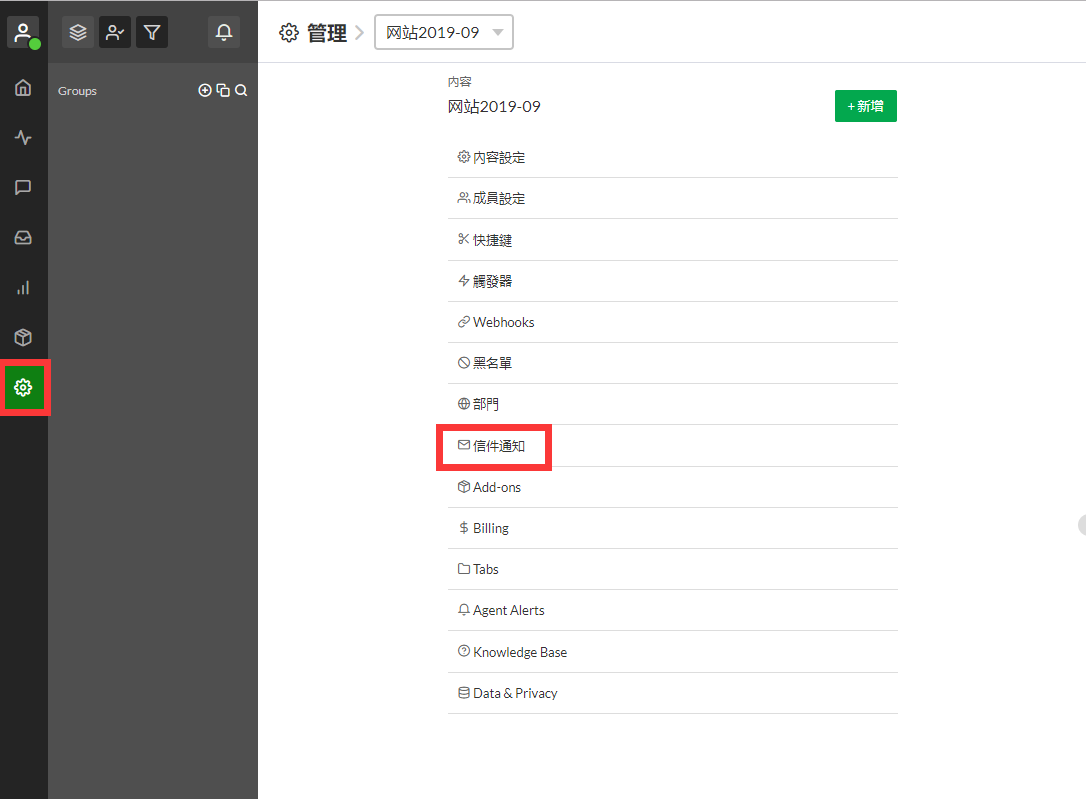Search groups with the magnifier icon
Screen dimensions: 1086x799
coord(241,91)
